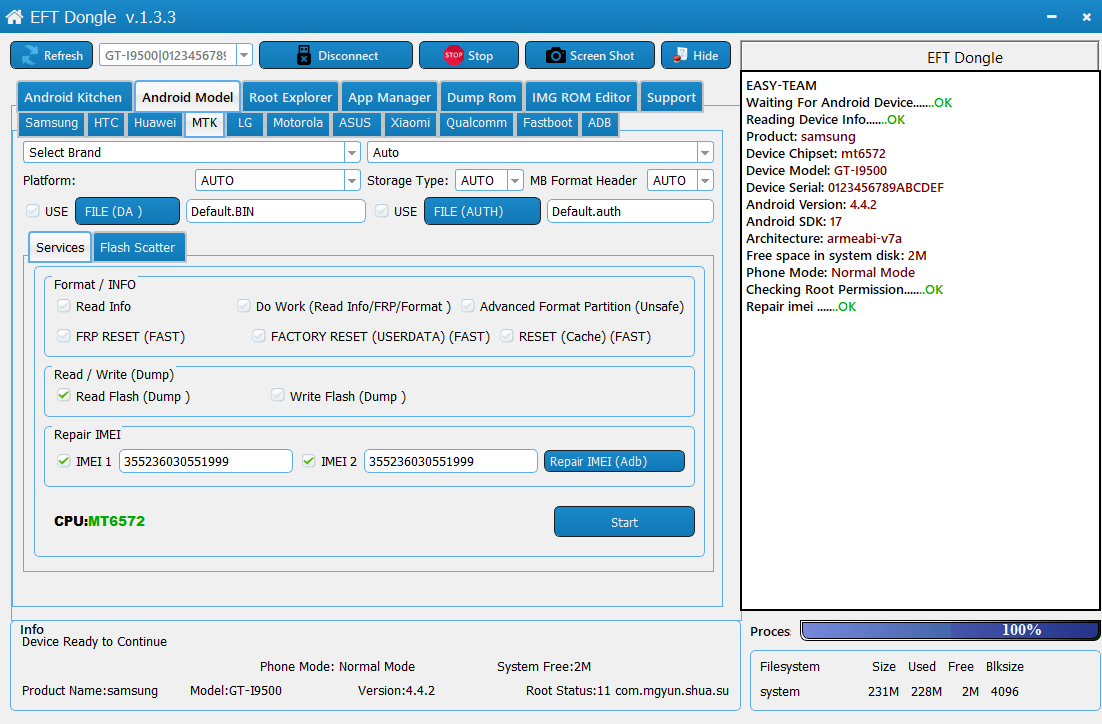Select the ASUS brand tab
Image resolution: width=1102 pixels, height=724 pixels.
point(355,123)
